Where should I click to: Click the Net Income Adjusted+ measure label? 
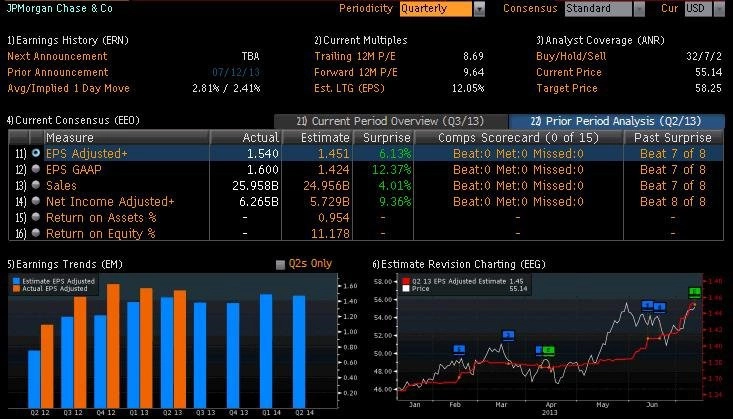[110, 201]
